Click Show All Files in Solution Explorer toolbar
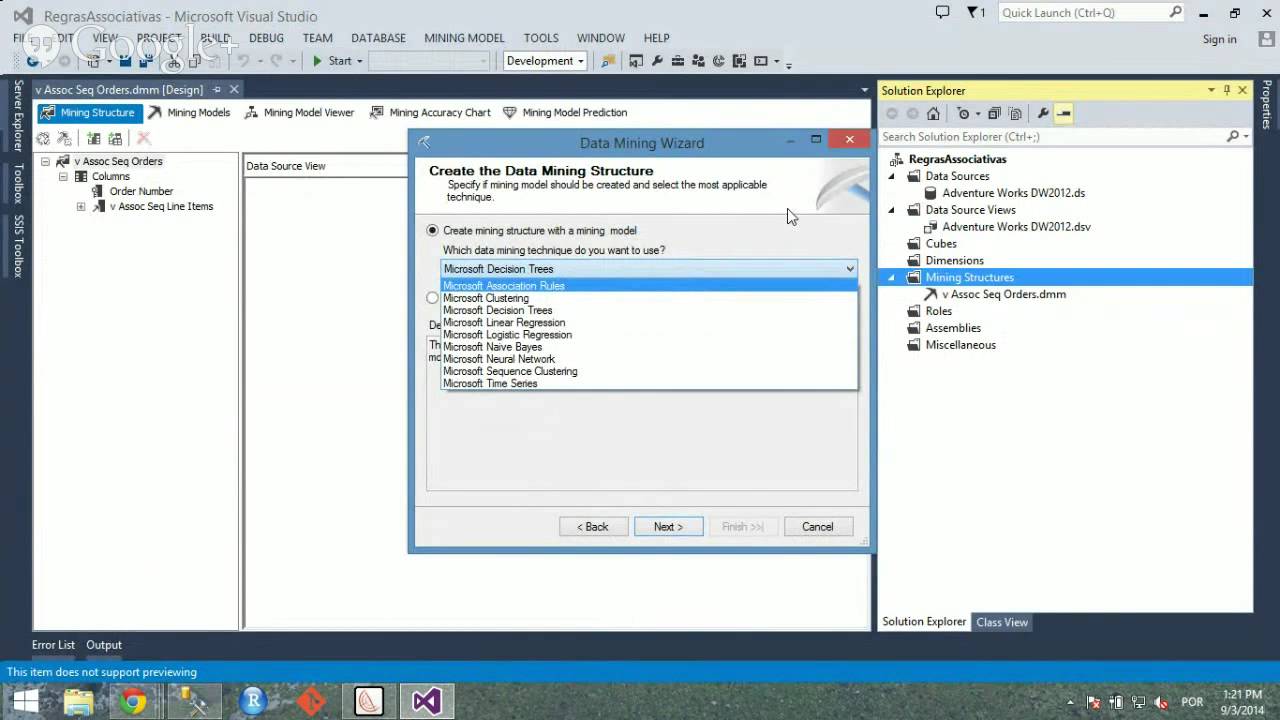1280x720 pixels. click(1015, 114)
